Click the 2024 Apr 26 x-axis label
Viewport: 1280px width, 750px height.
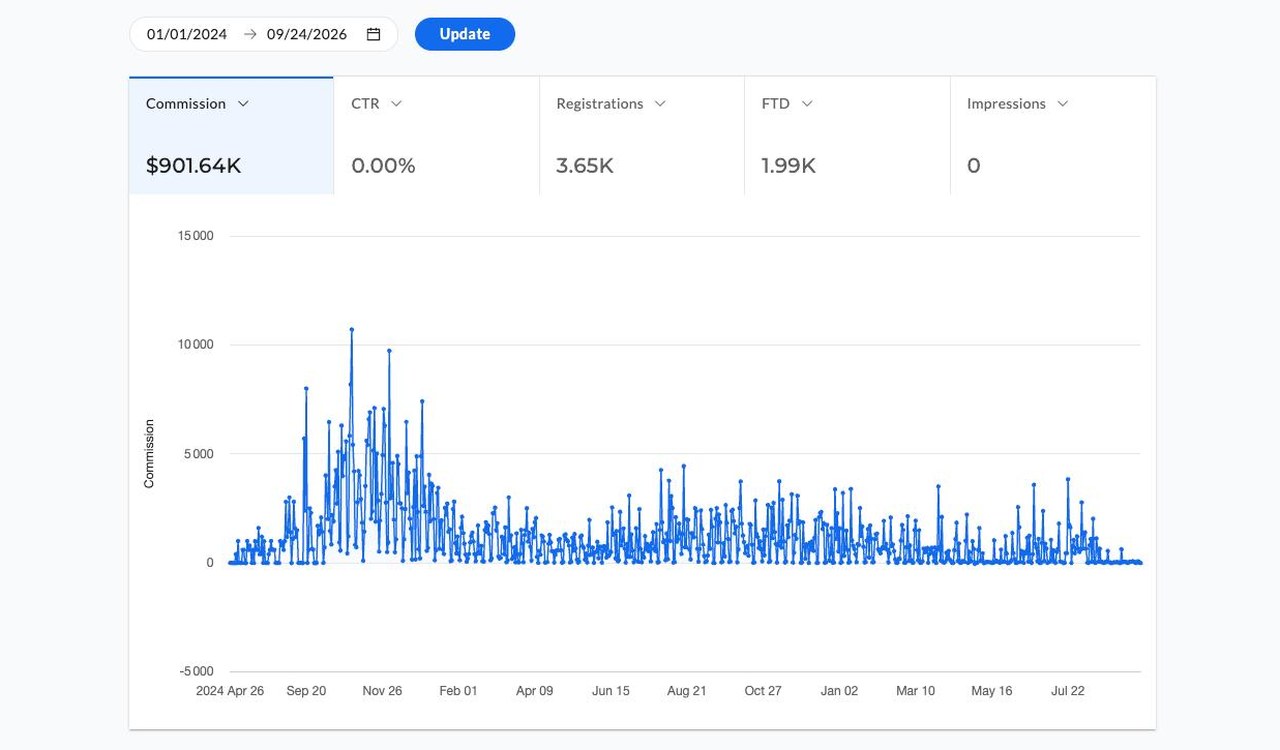pyautogui.click(x=230, y=691)
